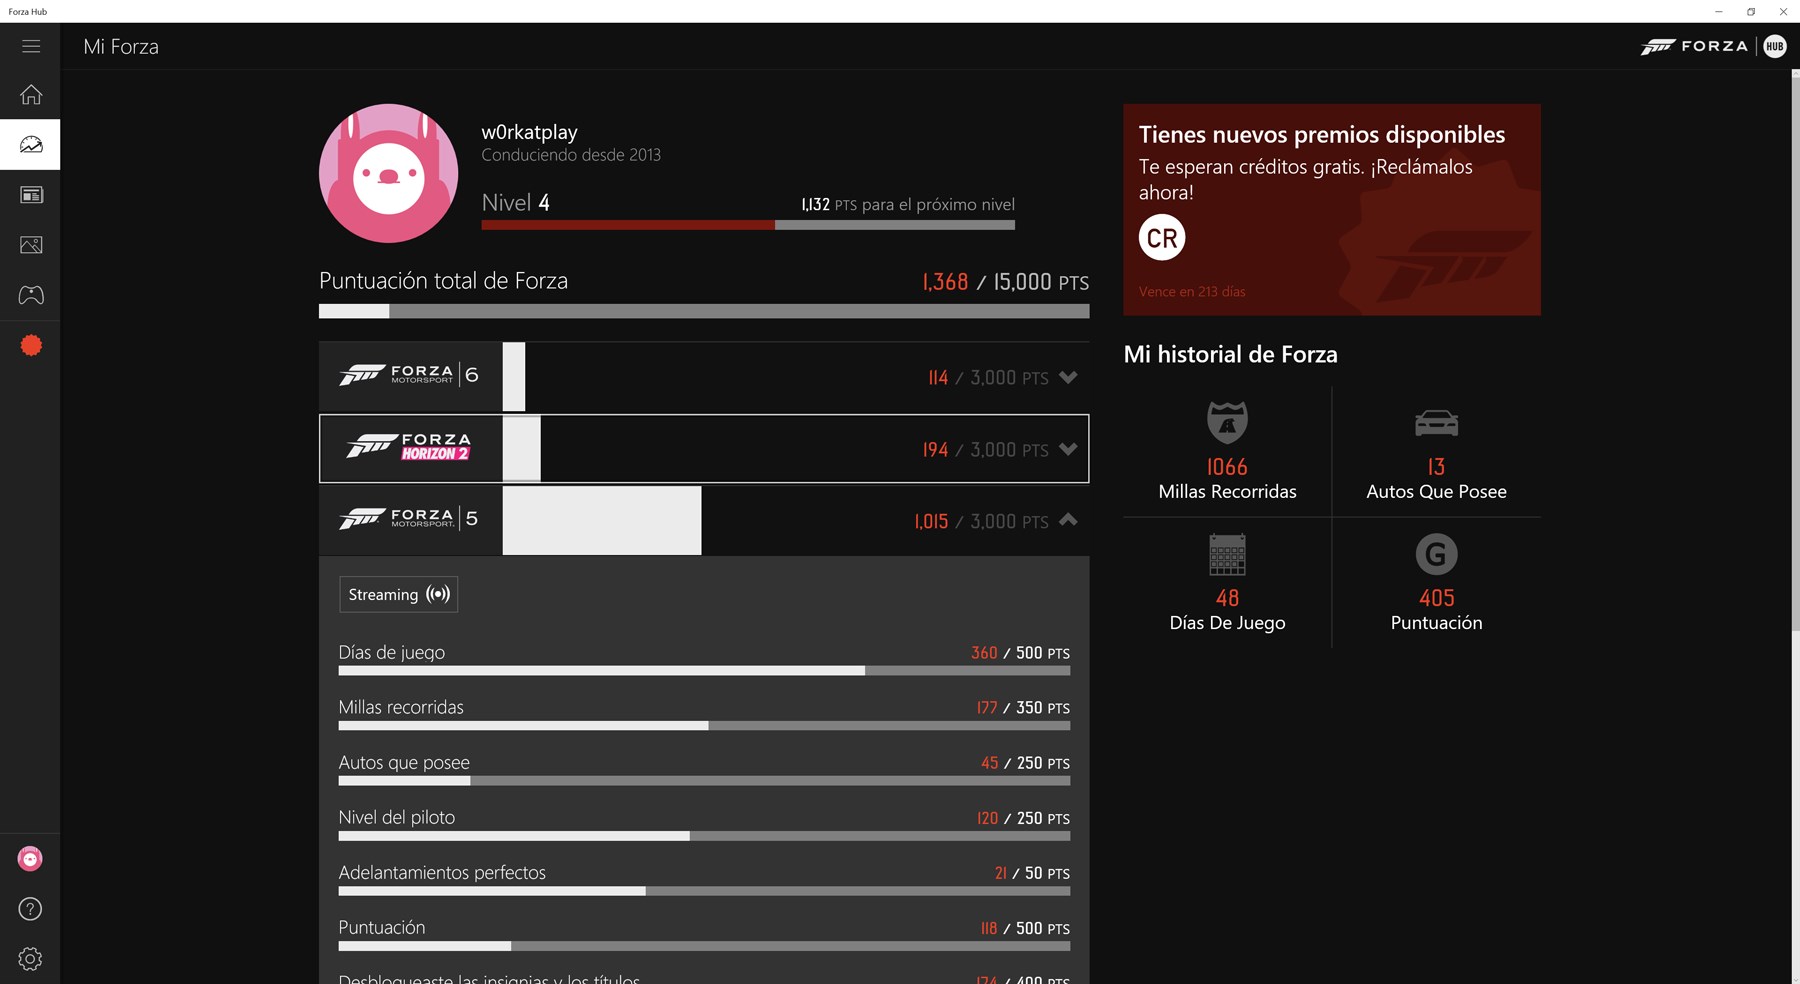Click the w0rkatplay profile picture
Screen dimensions: 1800x984
(388, 172)
